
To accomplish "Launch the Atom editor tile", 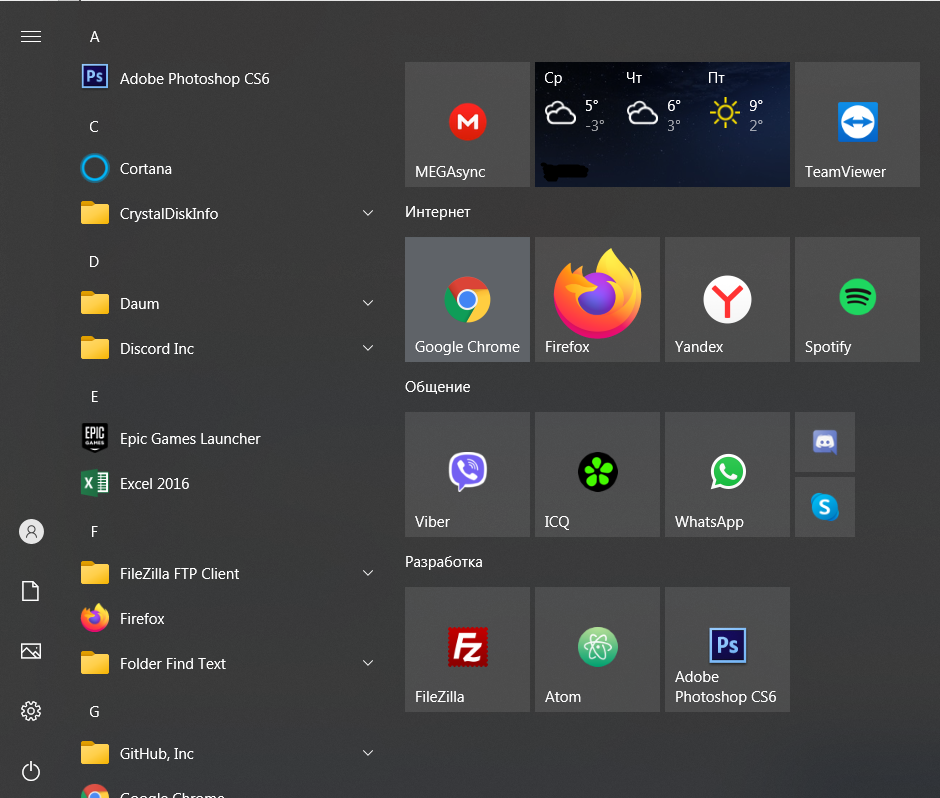I will tap(597, 649).
